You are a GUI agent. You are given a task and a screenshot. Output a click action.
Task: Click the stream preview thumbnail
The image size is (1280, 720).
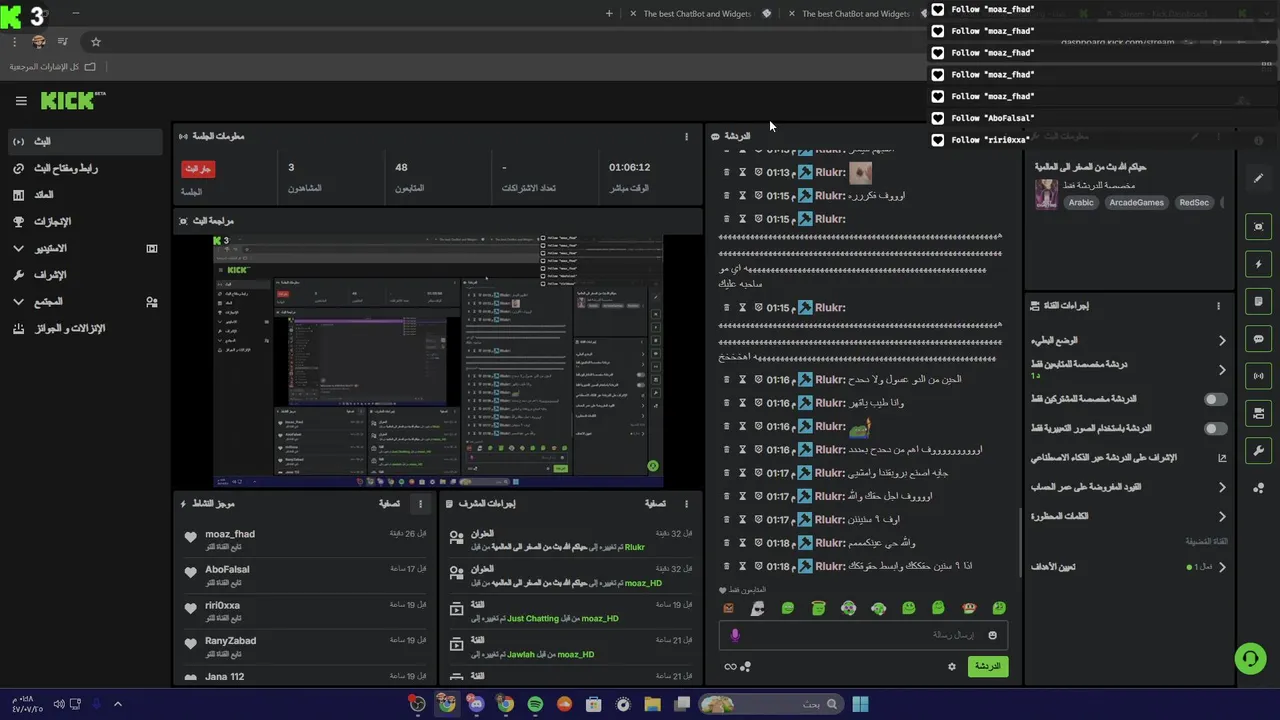pyautogui.click(x=438, y=361)
